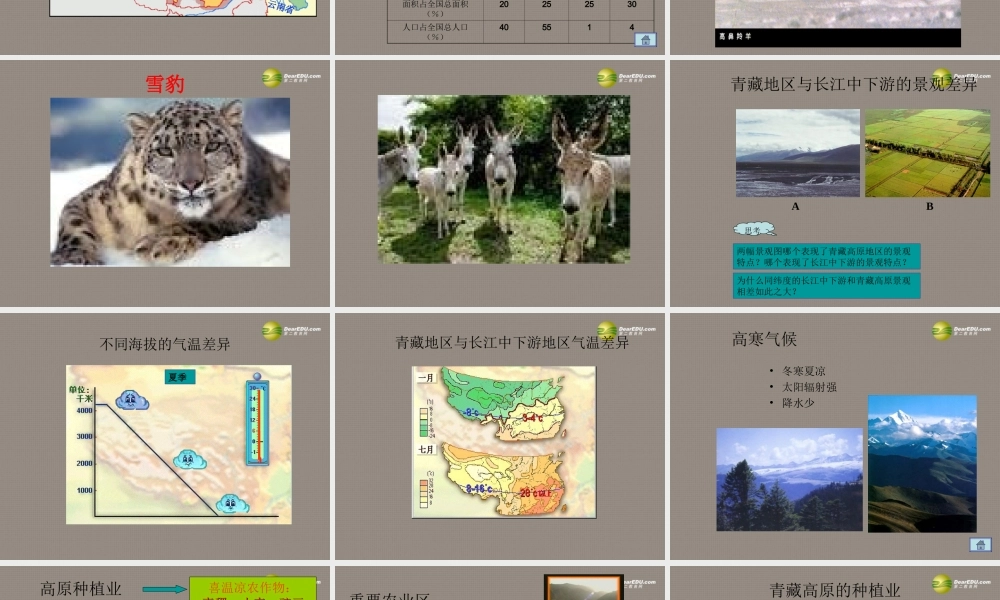Click the 青藏高原的种植业 title
This screenshot has width=1000, height=600.
tap(834, 590)
